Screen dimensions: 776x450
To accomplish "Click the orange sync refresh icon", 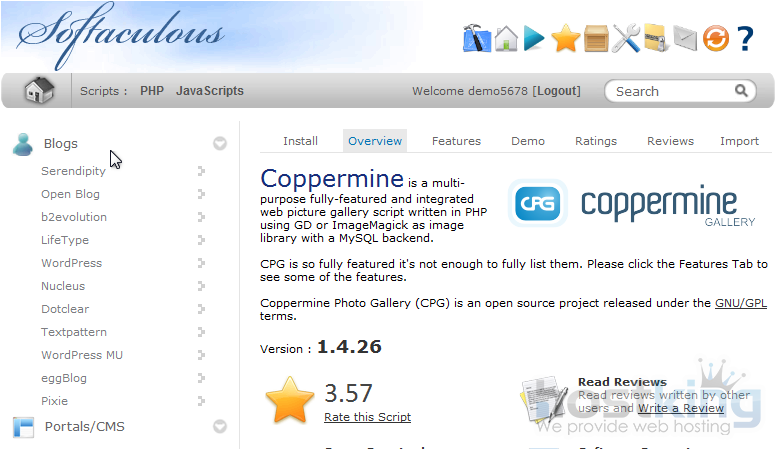I will 715,39.
